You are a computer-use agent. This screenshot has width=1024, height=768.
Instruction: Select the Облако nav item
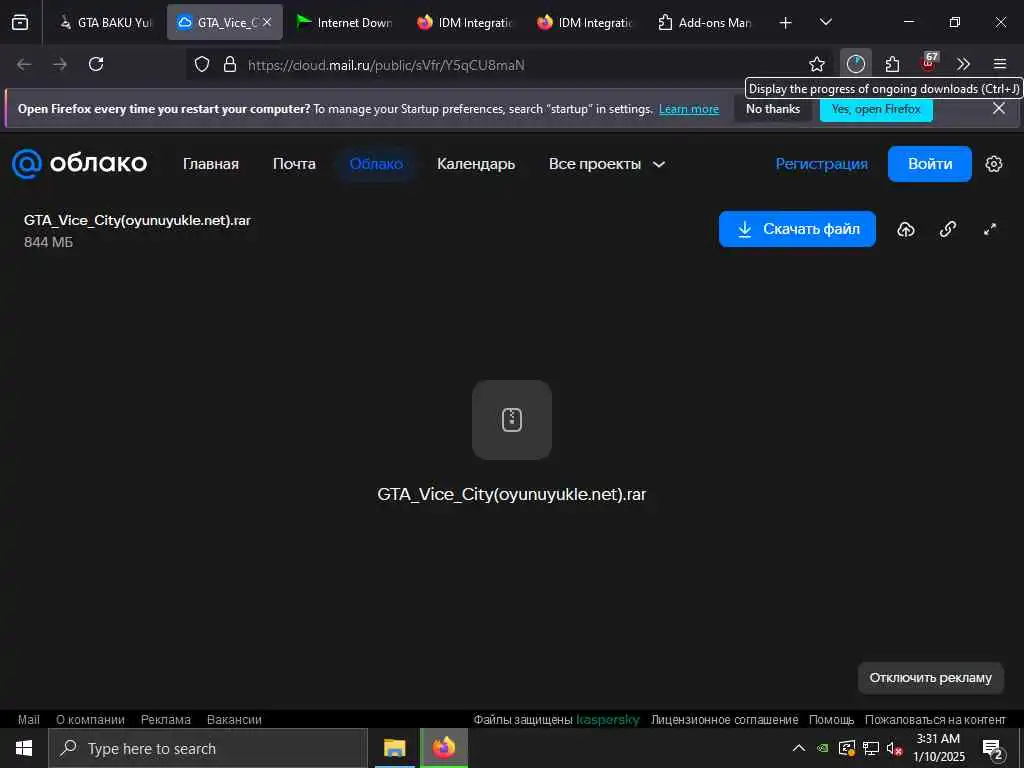[376, 164]
